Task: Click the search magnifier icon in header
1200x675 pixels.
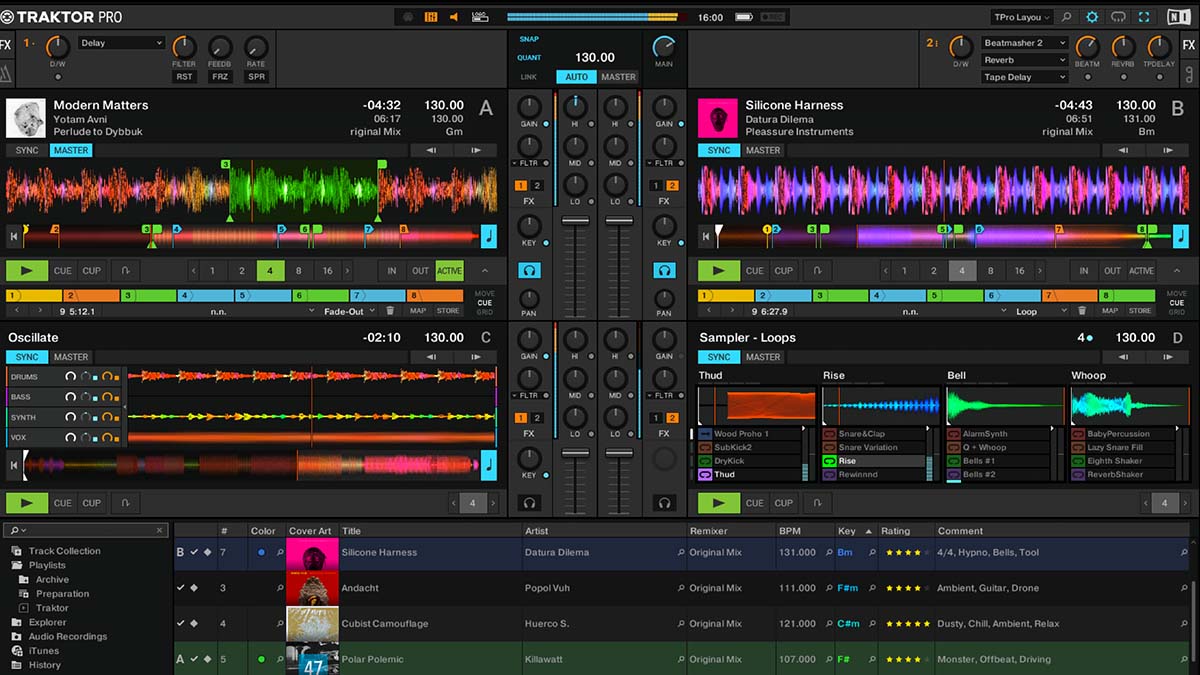Action: (x=1067, y=17)
